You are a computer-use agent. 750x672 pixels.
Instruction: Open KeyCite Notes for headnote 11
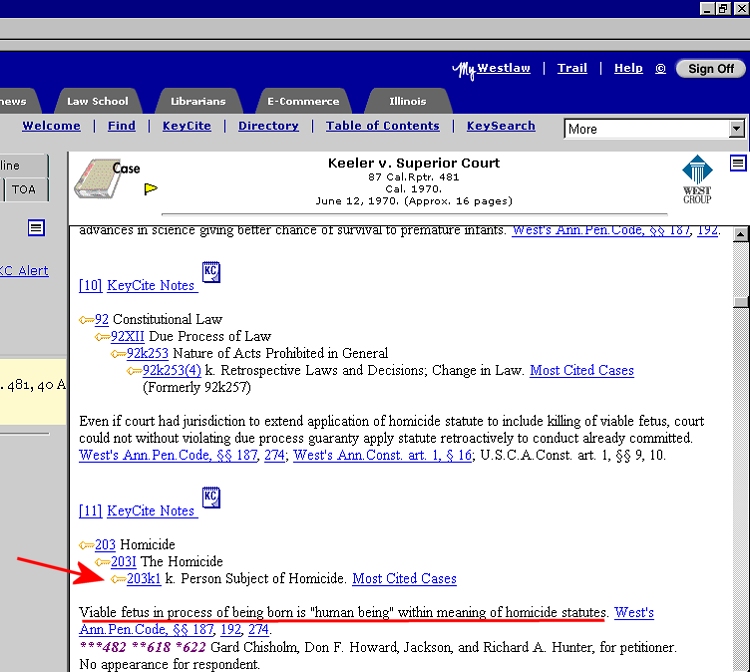151,511
